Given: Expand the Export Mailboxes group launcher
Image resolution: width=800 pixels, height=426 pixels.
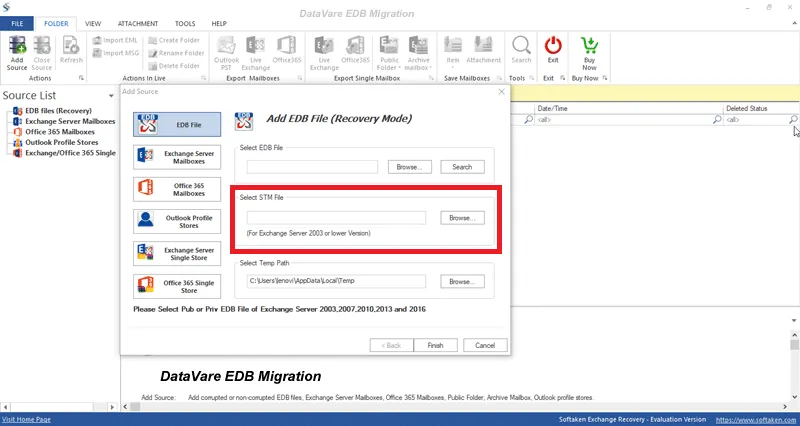Looking at the screenshot, I should 299,78.
